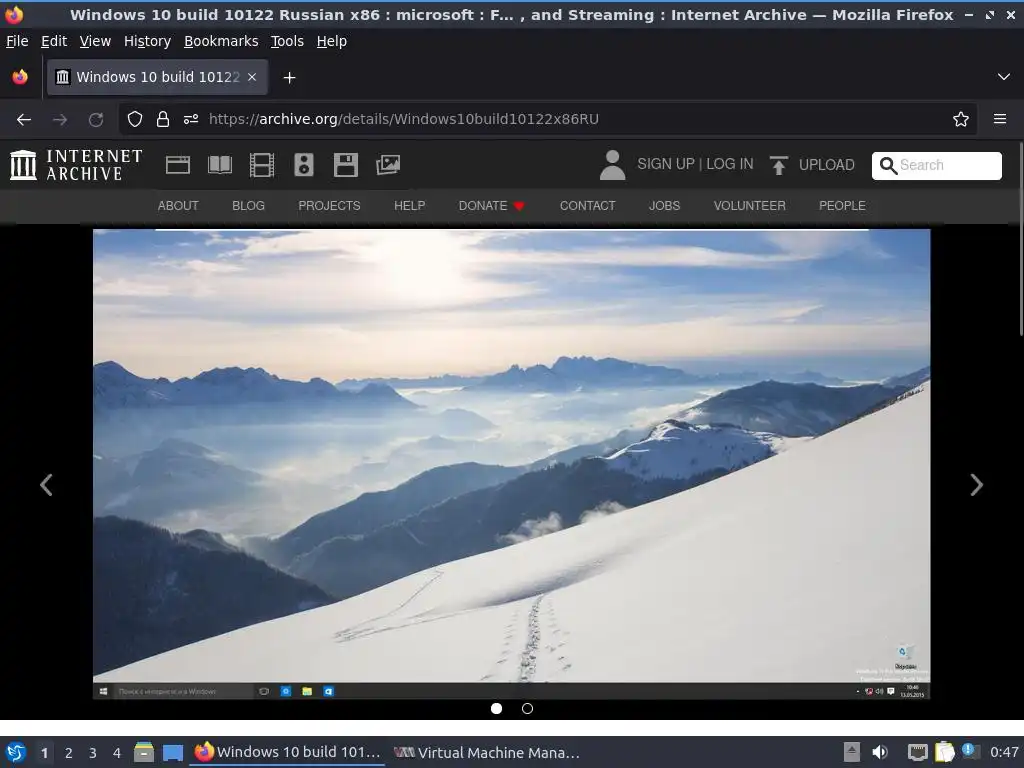Switch to workspace 3
Viewport: 1024px width, 768px height.
click(93, 753)
